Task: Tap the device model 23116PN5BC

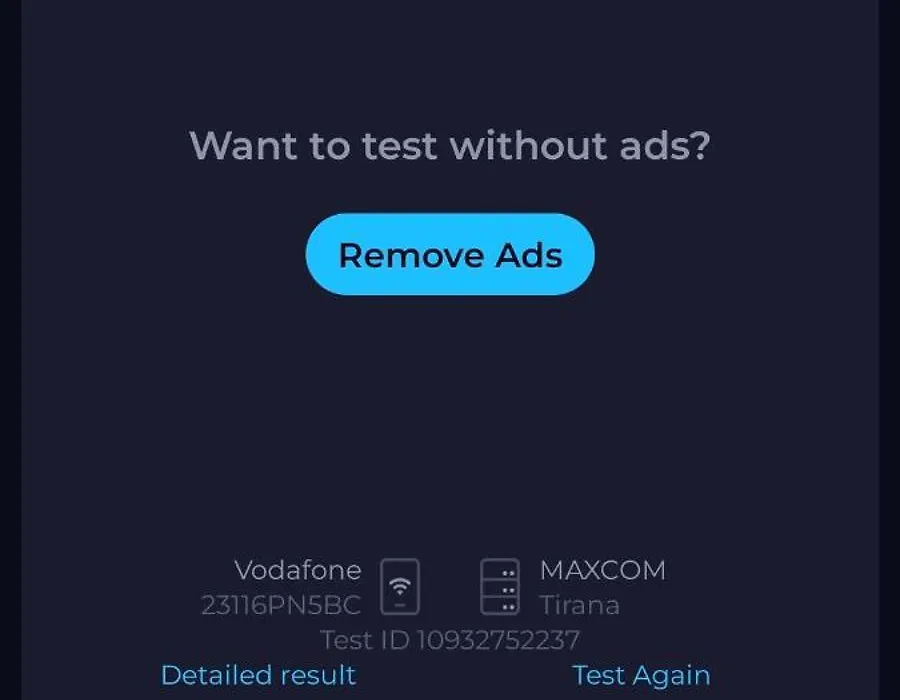Action: (281, 605)
